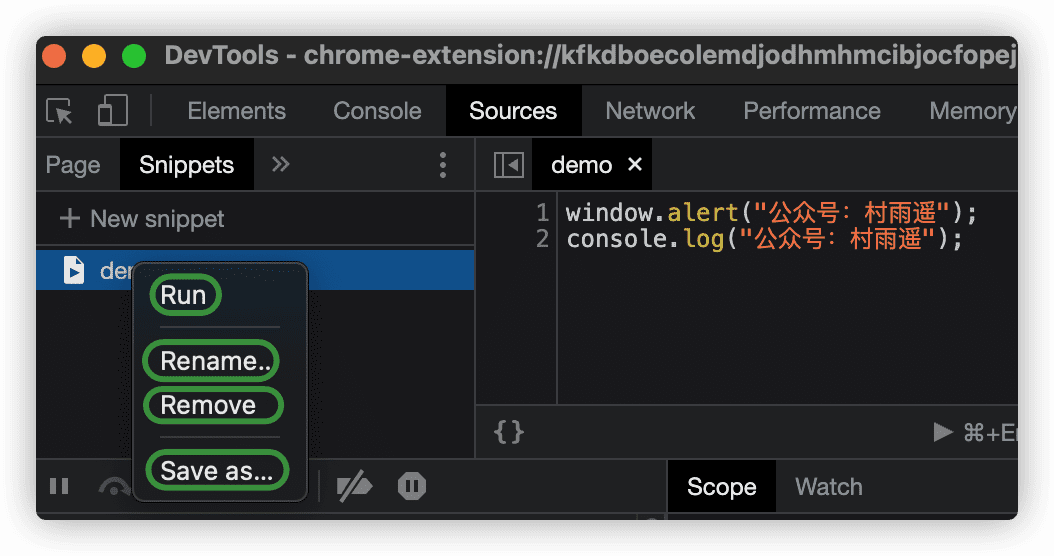Activate the inspect element picker icon
This screenshot has width=1054, height=556.
click(x=60, y=111)
